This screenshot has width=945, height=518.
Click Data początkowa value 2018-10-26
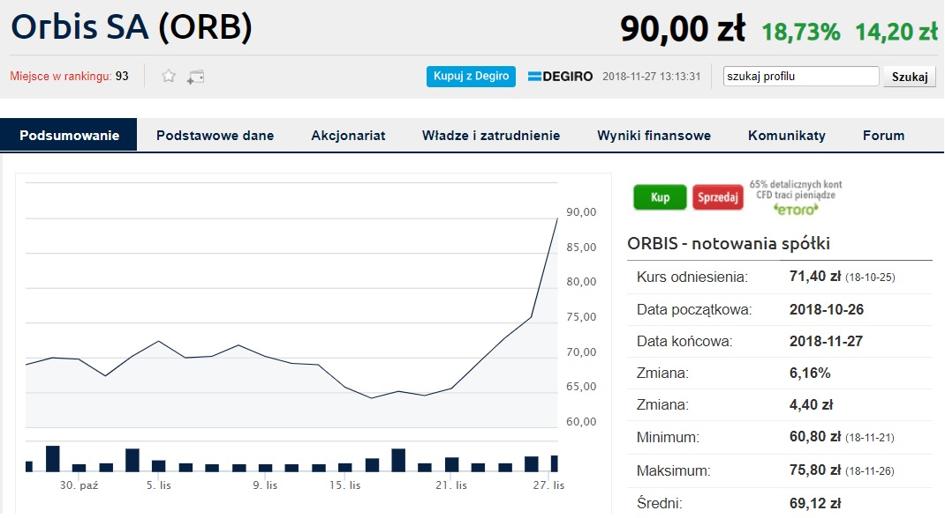[x=826, y=309]
